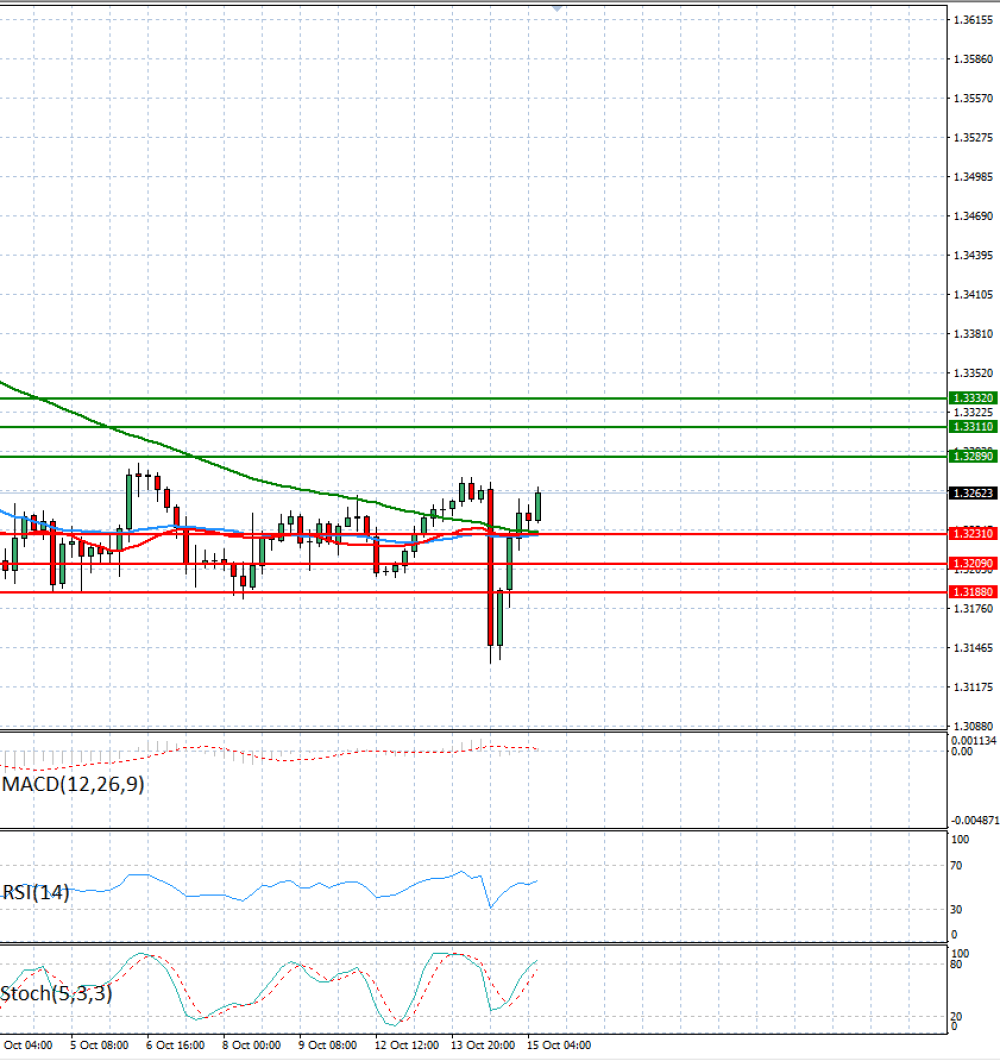The width and height of the screenshot is (1000, 1061).
Task: Click the MACD(12,26,9) indicator label
Action: (x=73, y=784)
